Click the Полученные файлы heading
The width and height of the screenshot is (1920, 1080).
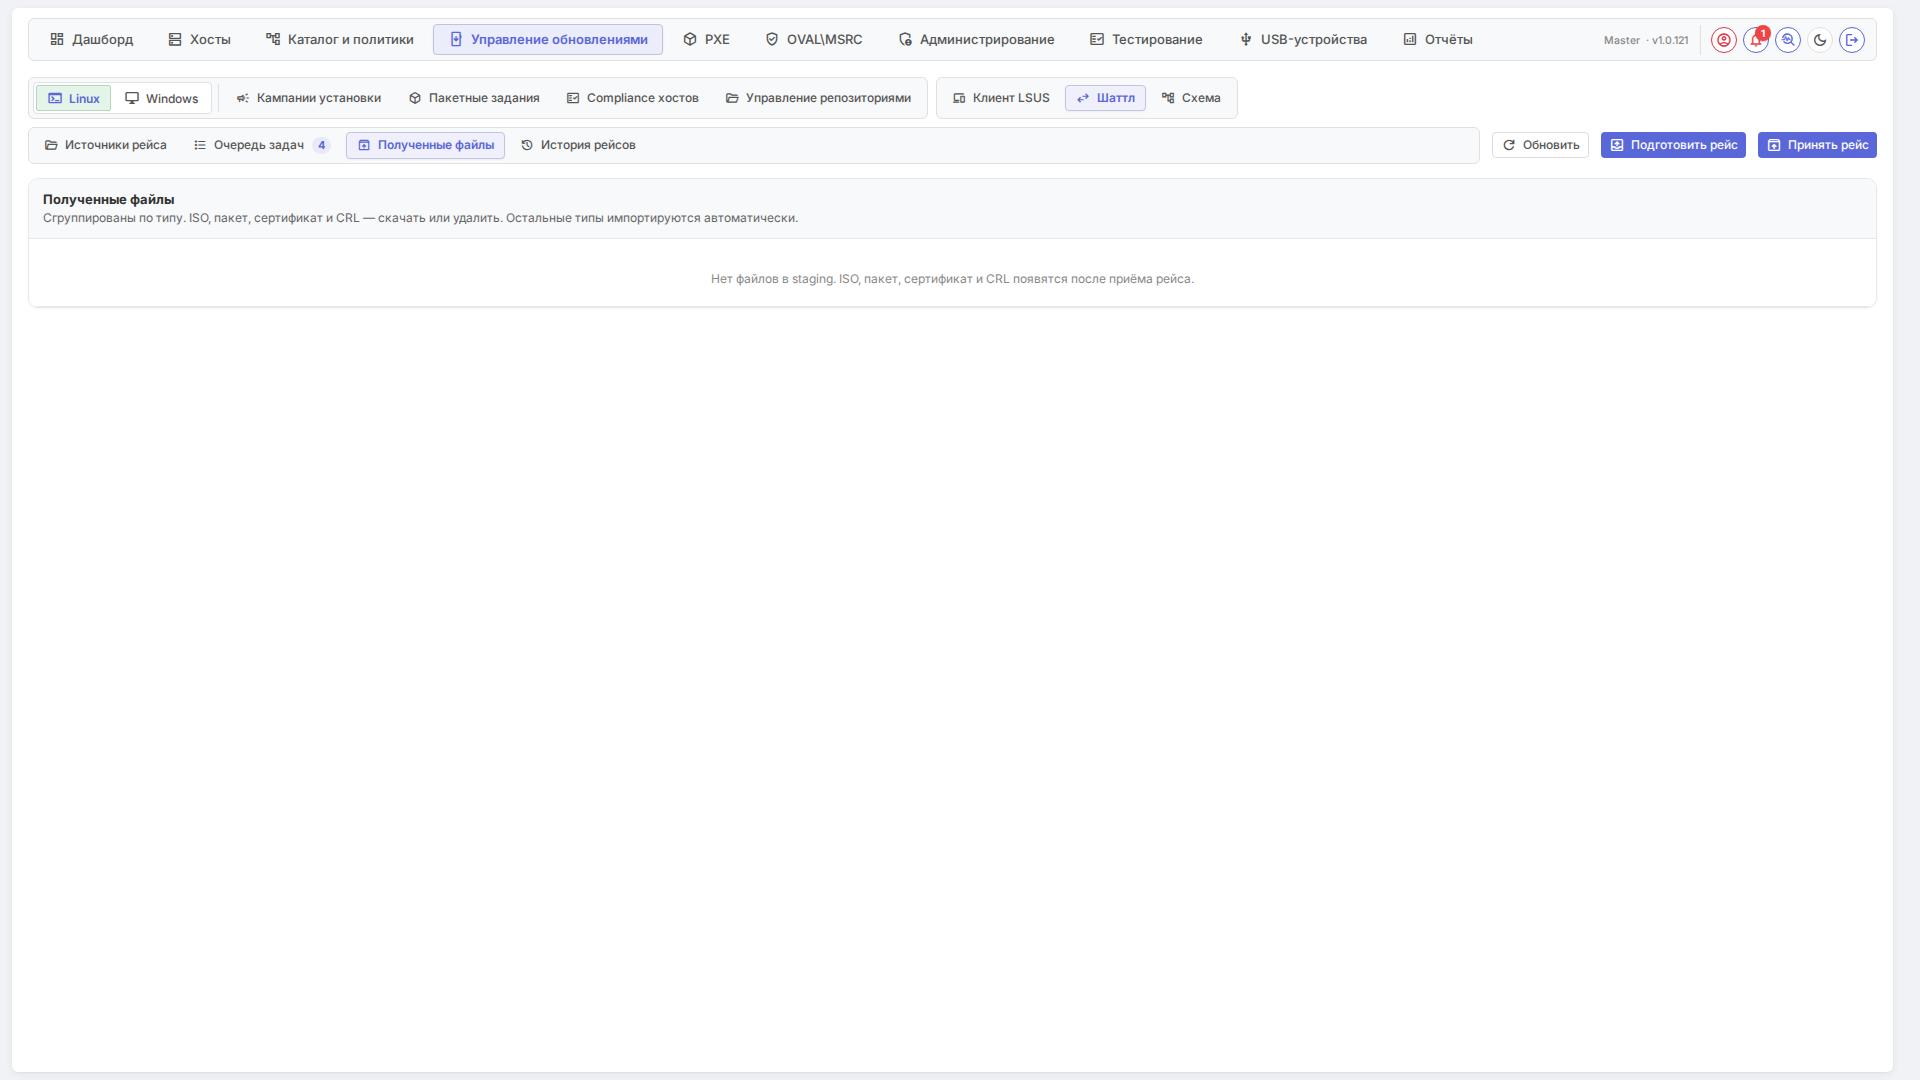108,200
